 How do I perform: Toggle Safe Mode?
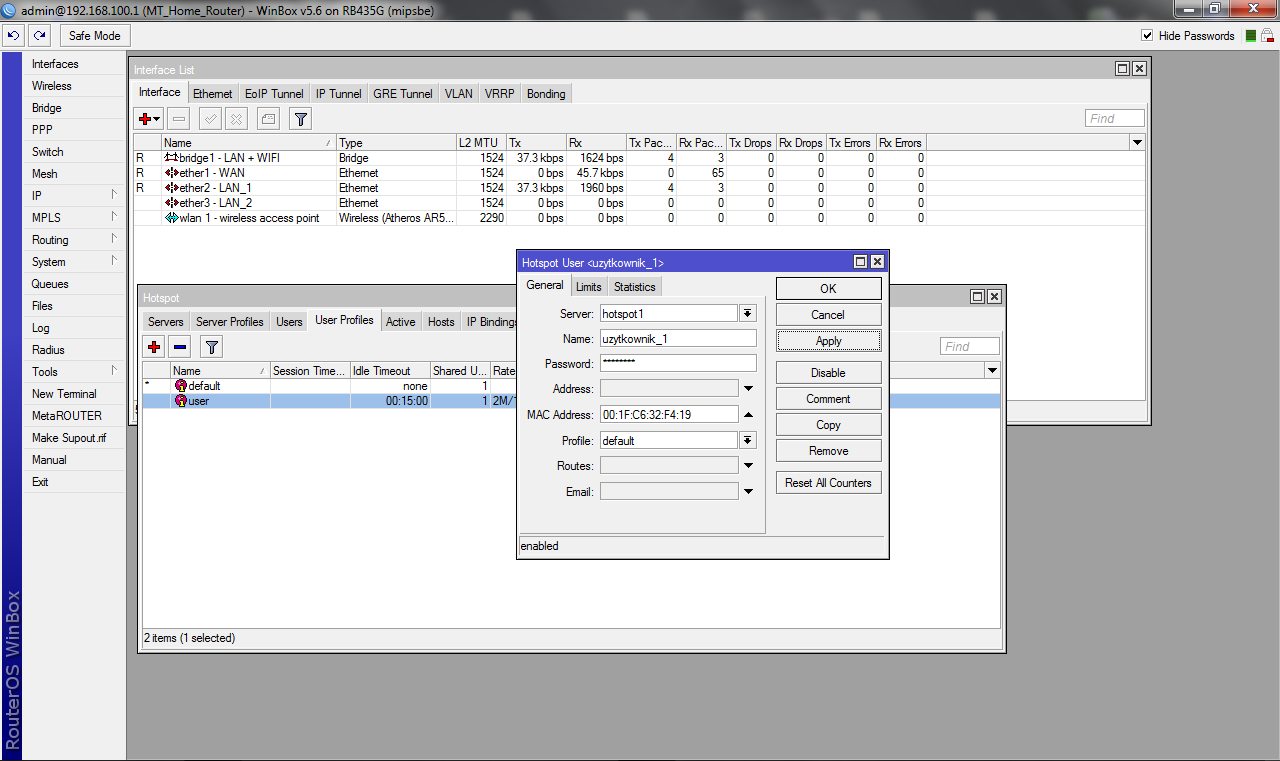tap(95, 36)
